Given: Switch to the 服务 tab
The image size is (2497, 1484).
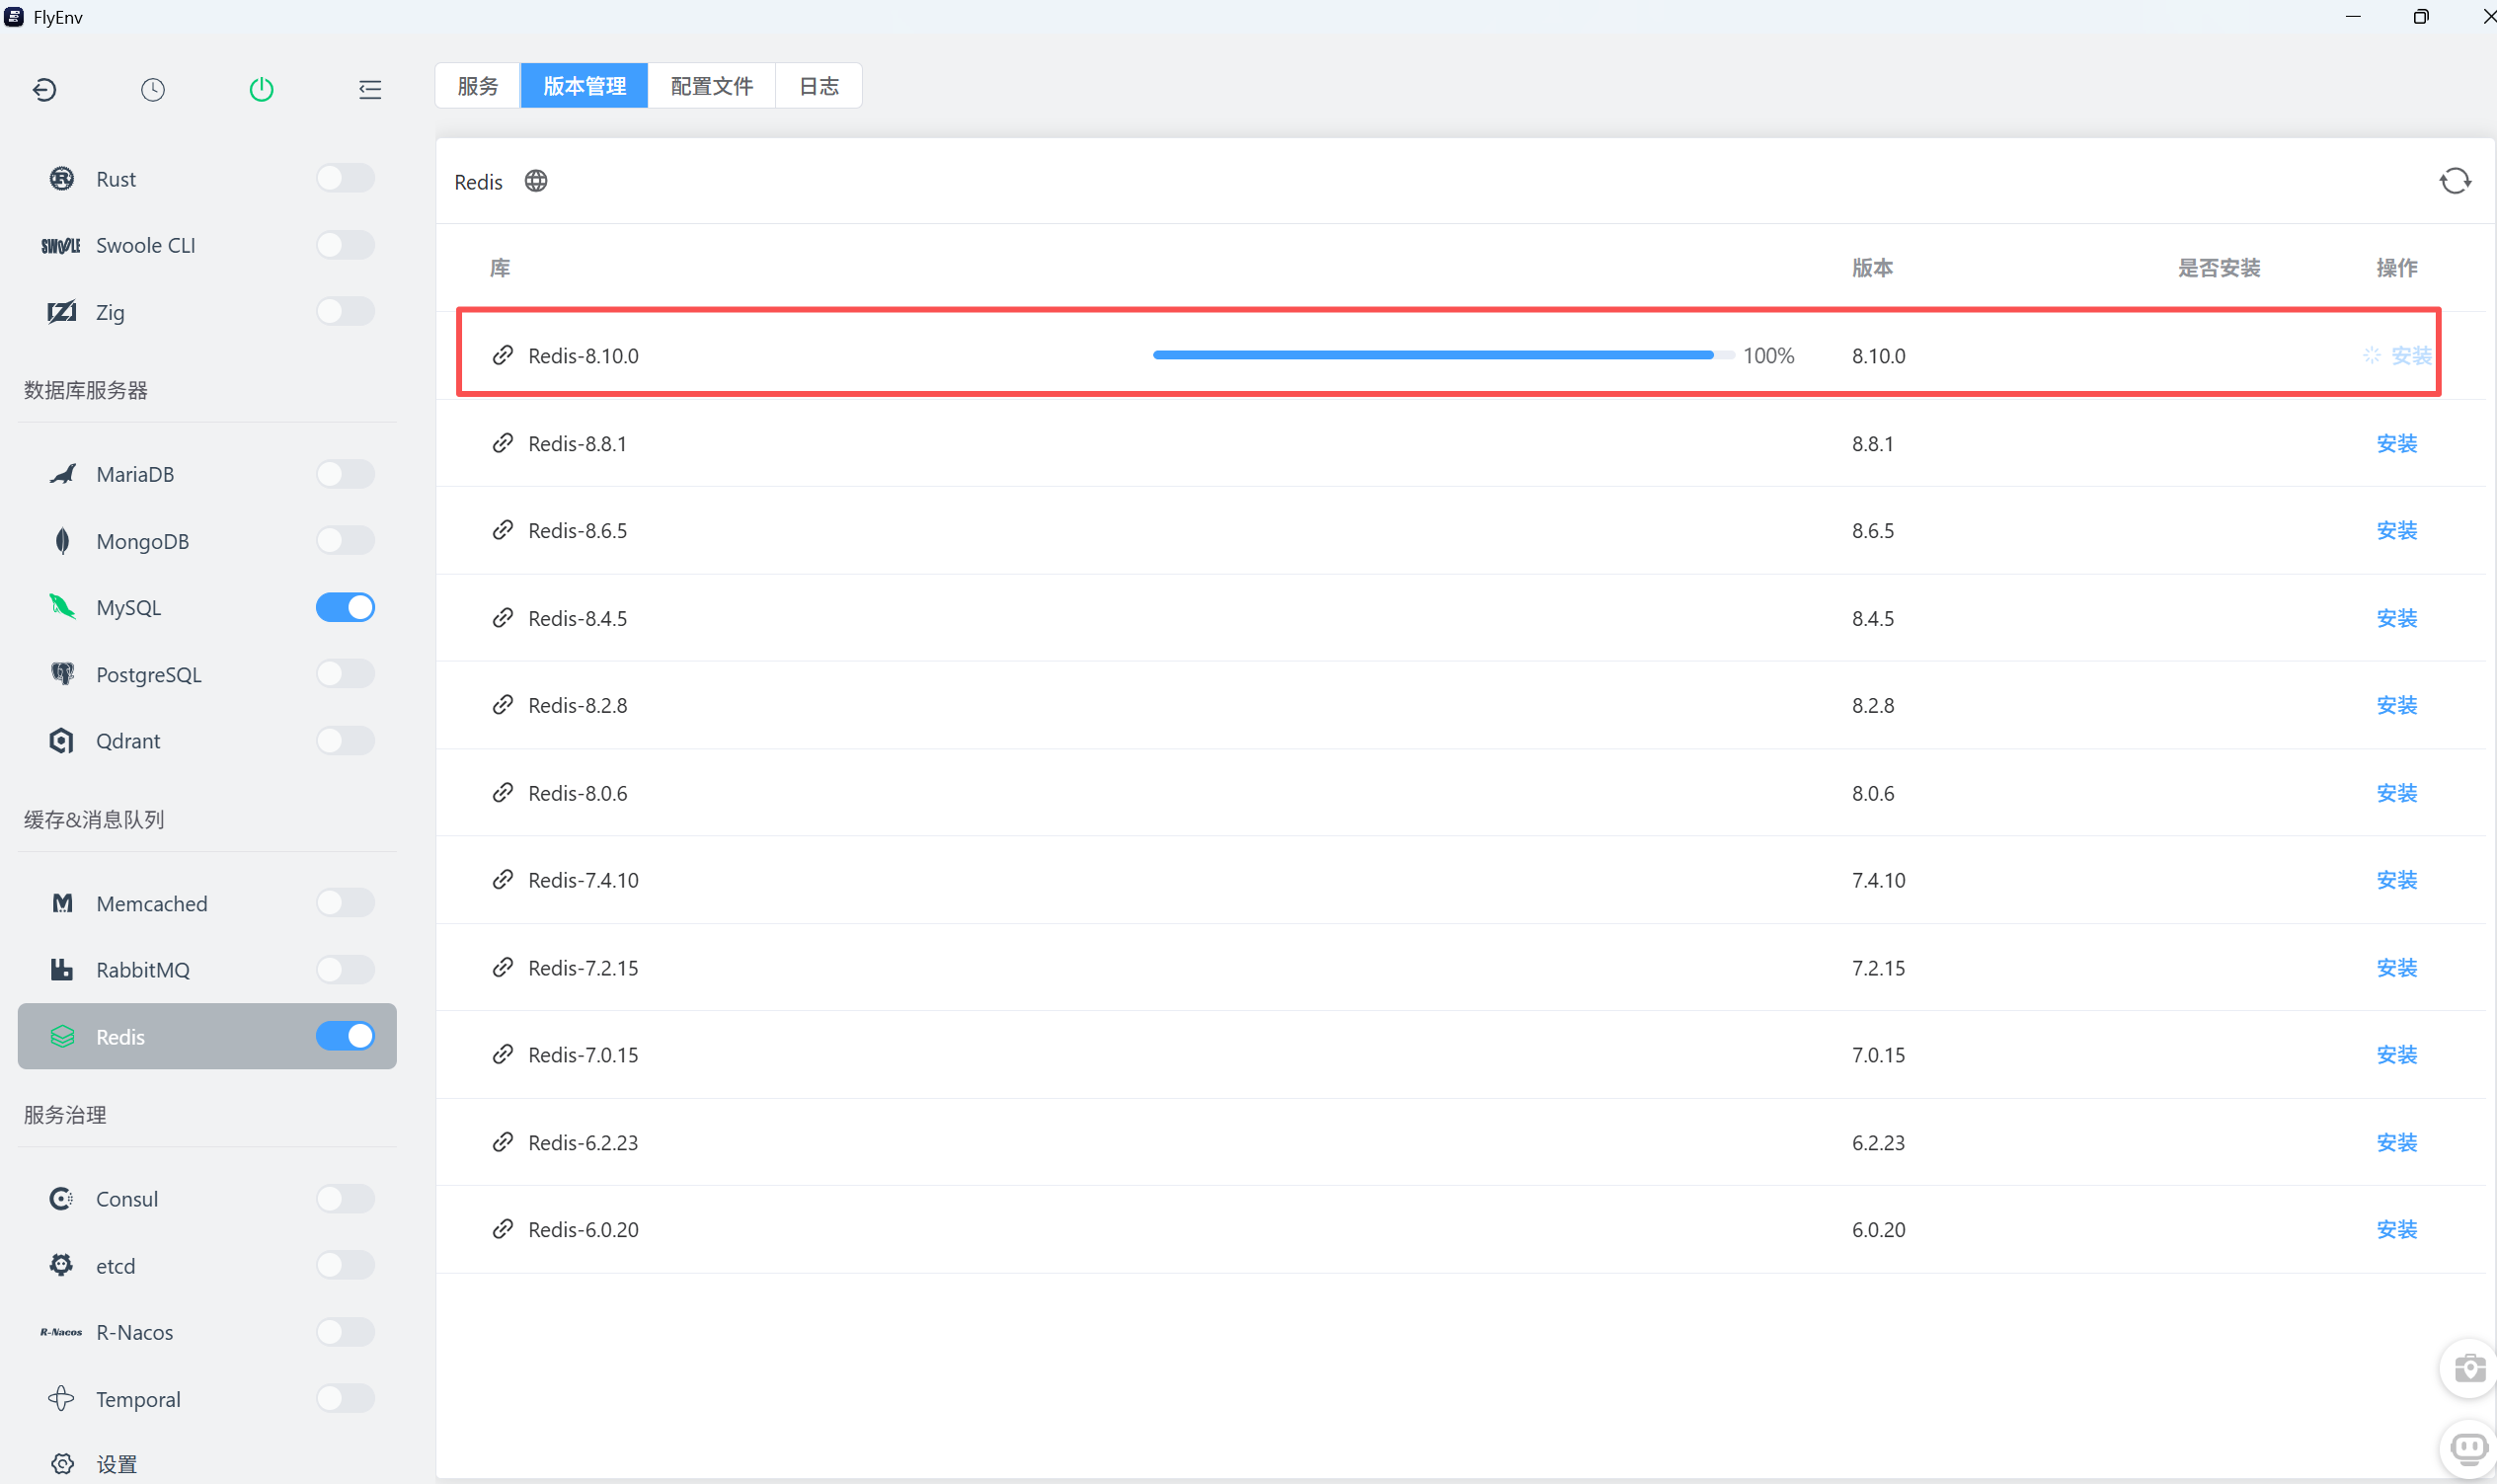Looking at the screenshot, I should tap(478, 86).
